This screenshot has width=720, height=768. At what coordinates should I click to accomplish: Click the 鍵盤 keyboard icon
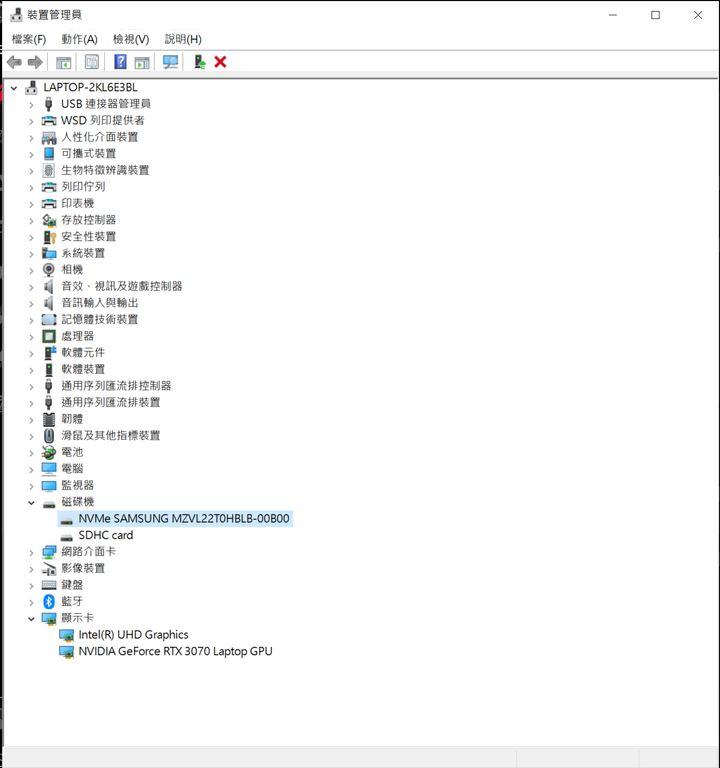tap(49, 585)
